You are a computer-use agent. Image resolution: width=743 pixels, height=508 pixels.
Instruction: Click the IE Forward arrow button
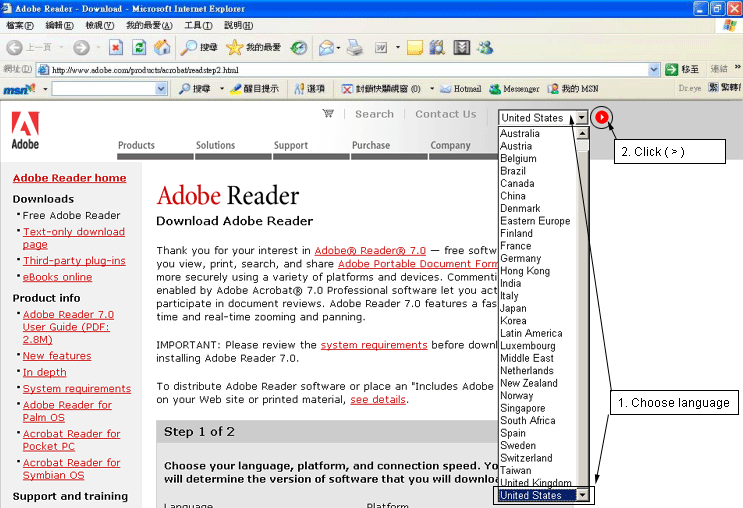81,47
